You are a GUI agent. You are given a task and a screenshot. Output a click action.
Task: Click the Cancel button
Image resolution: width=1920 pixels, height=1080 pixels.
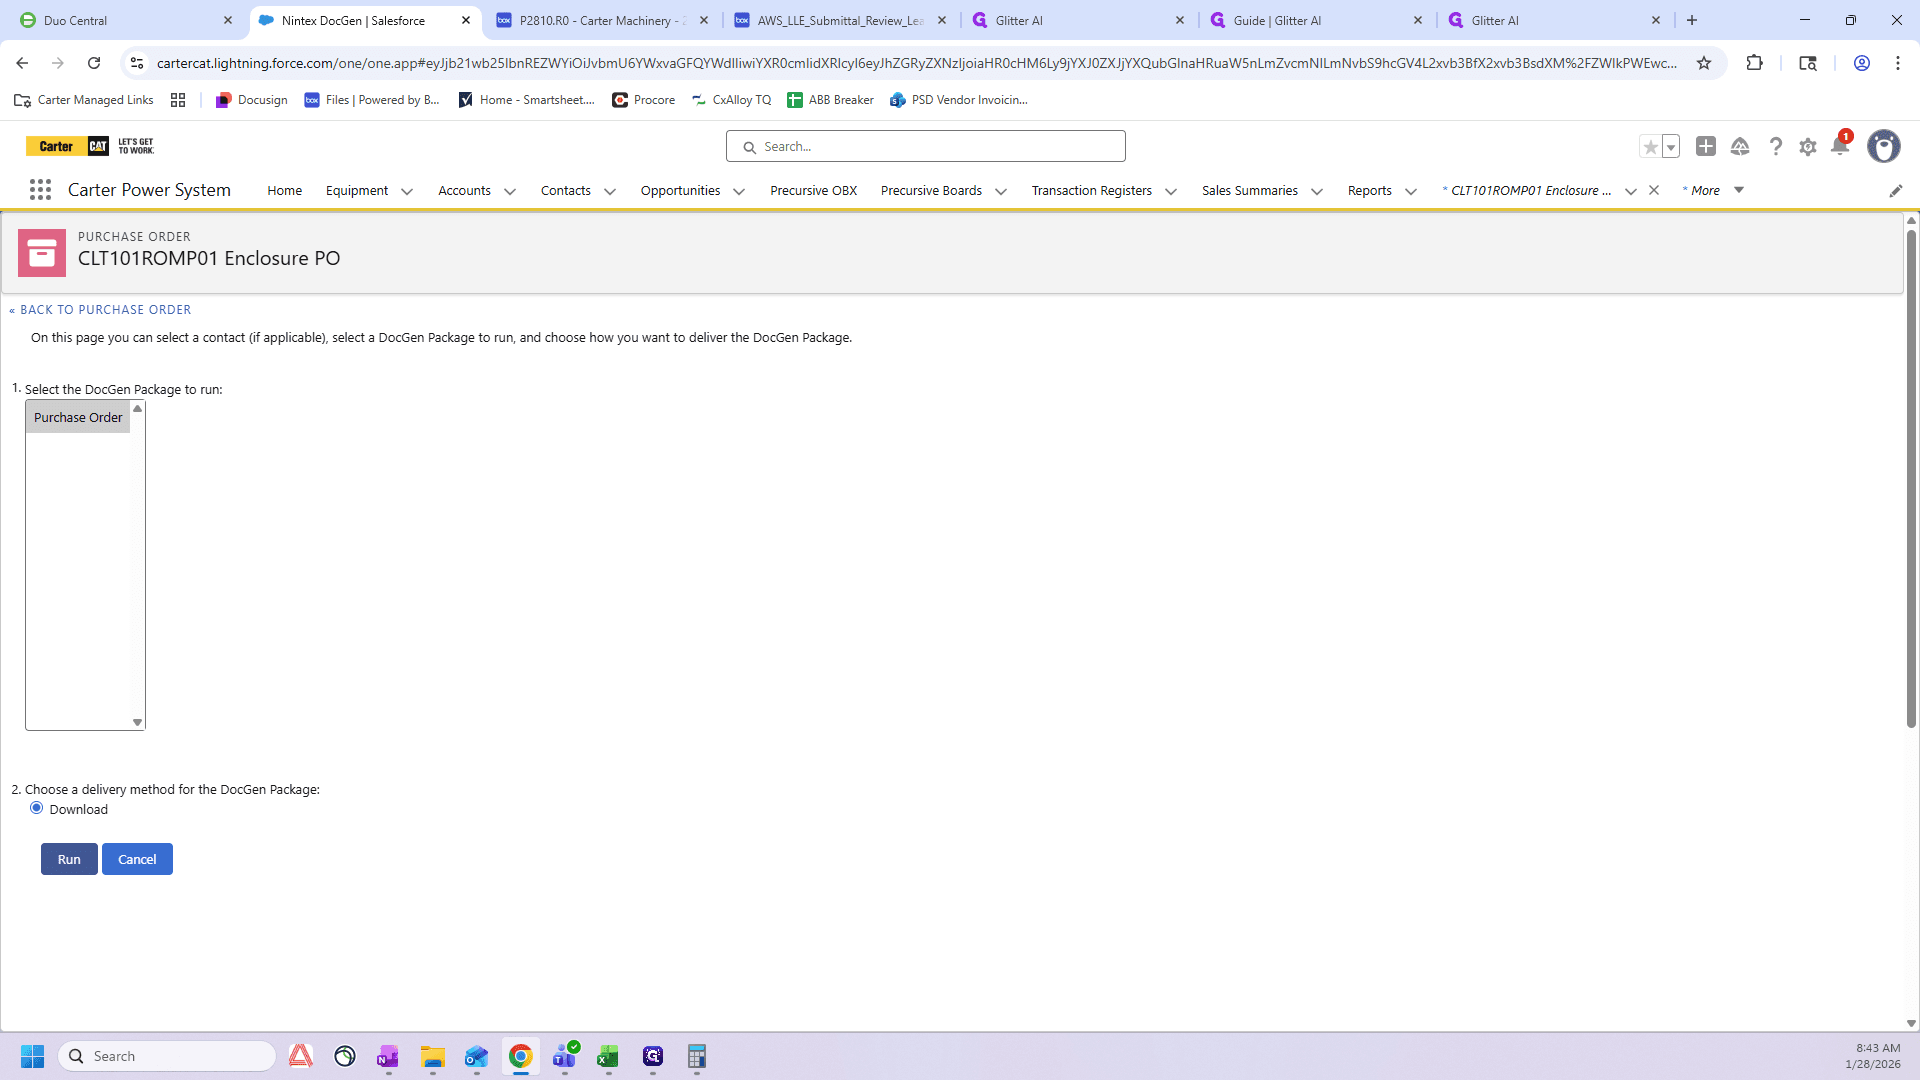(137, 859)
